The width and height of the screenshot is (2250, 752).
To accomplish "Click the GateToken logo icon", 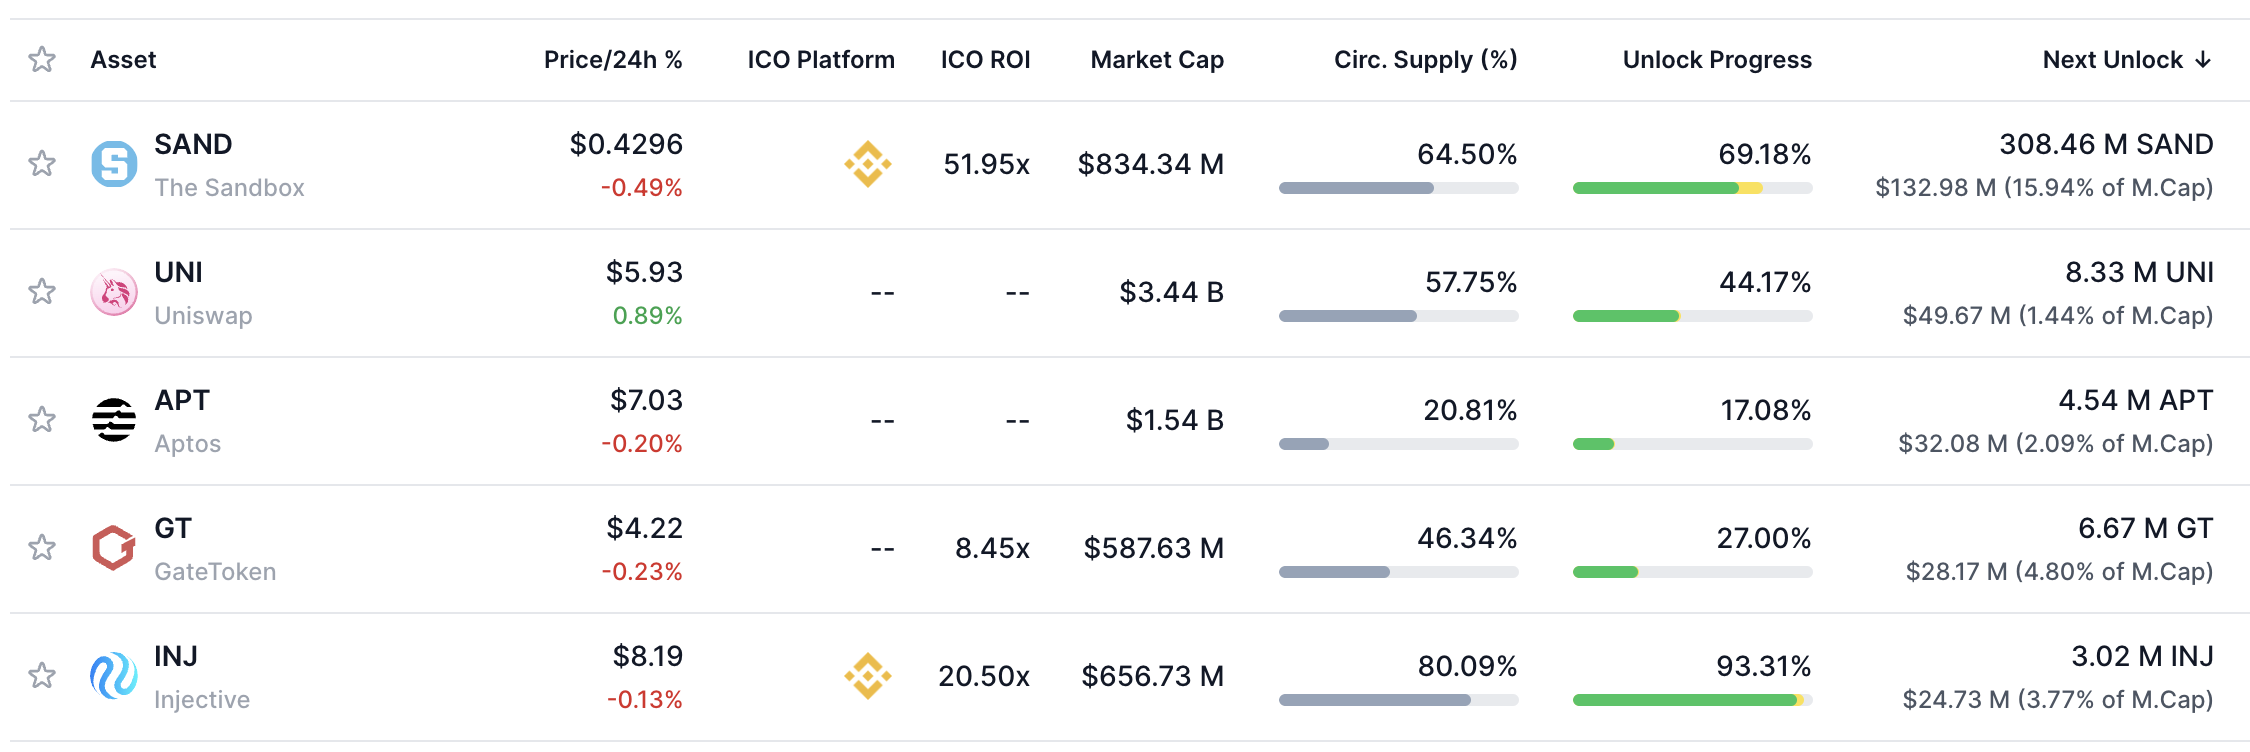I will coord(114,548).
